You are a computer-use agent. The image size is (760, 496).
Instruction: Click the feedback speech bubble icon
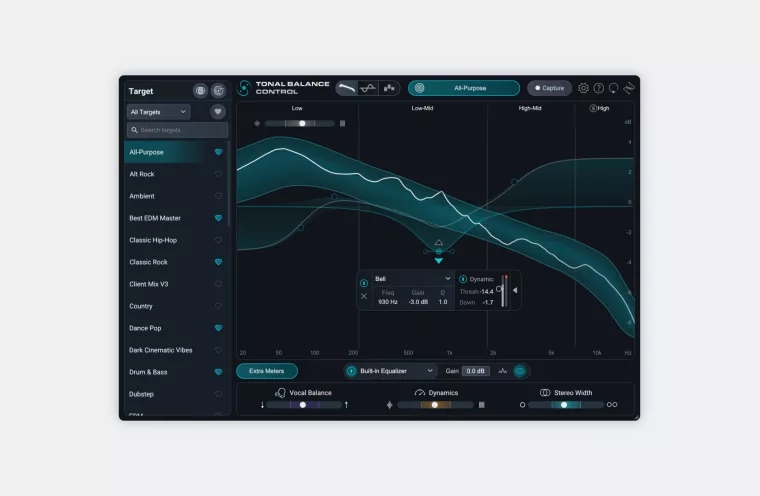[614, 88]
